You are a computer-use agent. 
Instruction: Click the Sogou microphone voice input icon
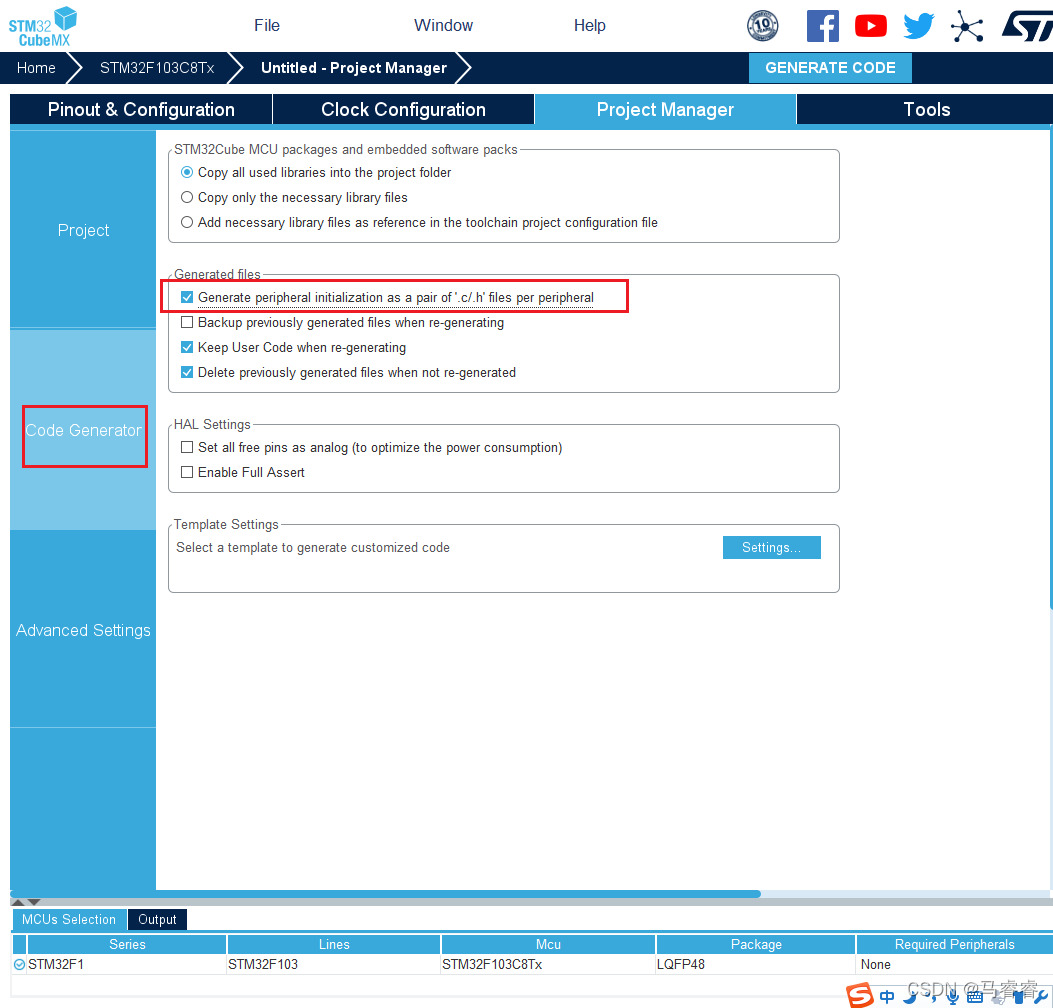pos(952,997)
